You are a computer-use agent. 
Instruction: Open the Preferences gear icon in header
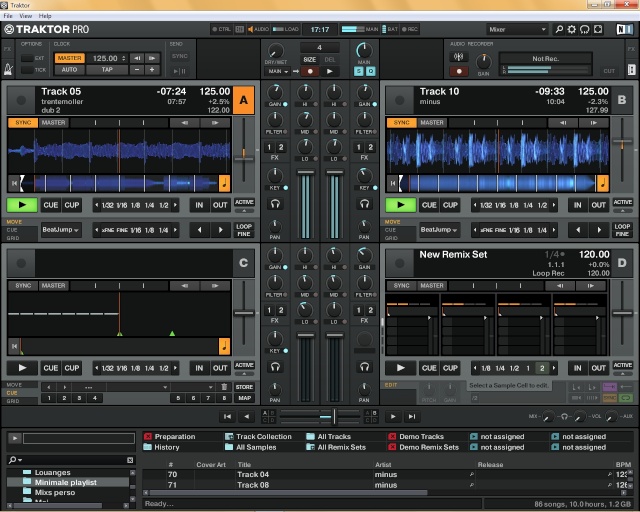572,29
